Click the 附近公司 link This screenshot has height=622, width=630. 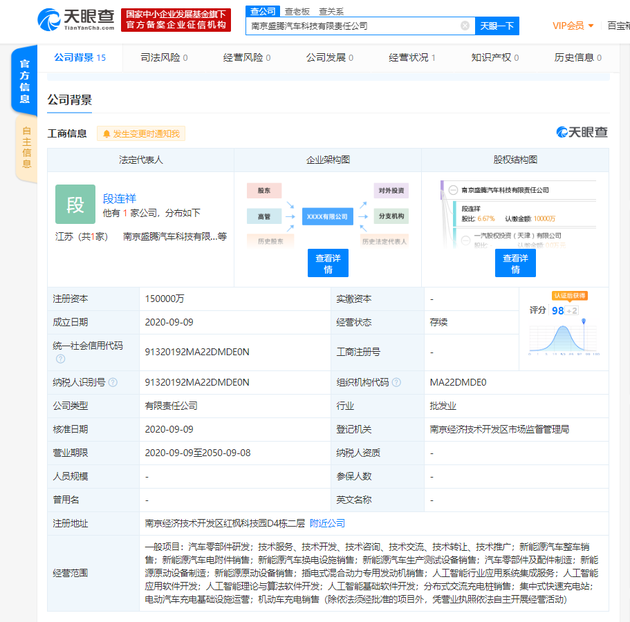coord(327,524)
